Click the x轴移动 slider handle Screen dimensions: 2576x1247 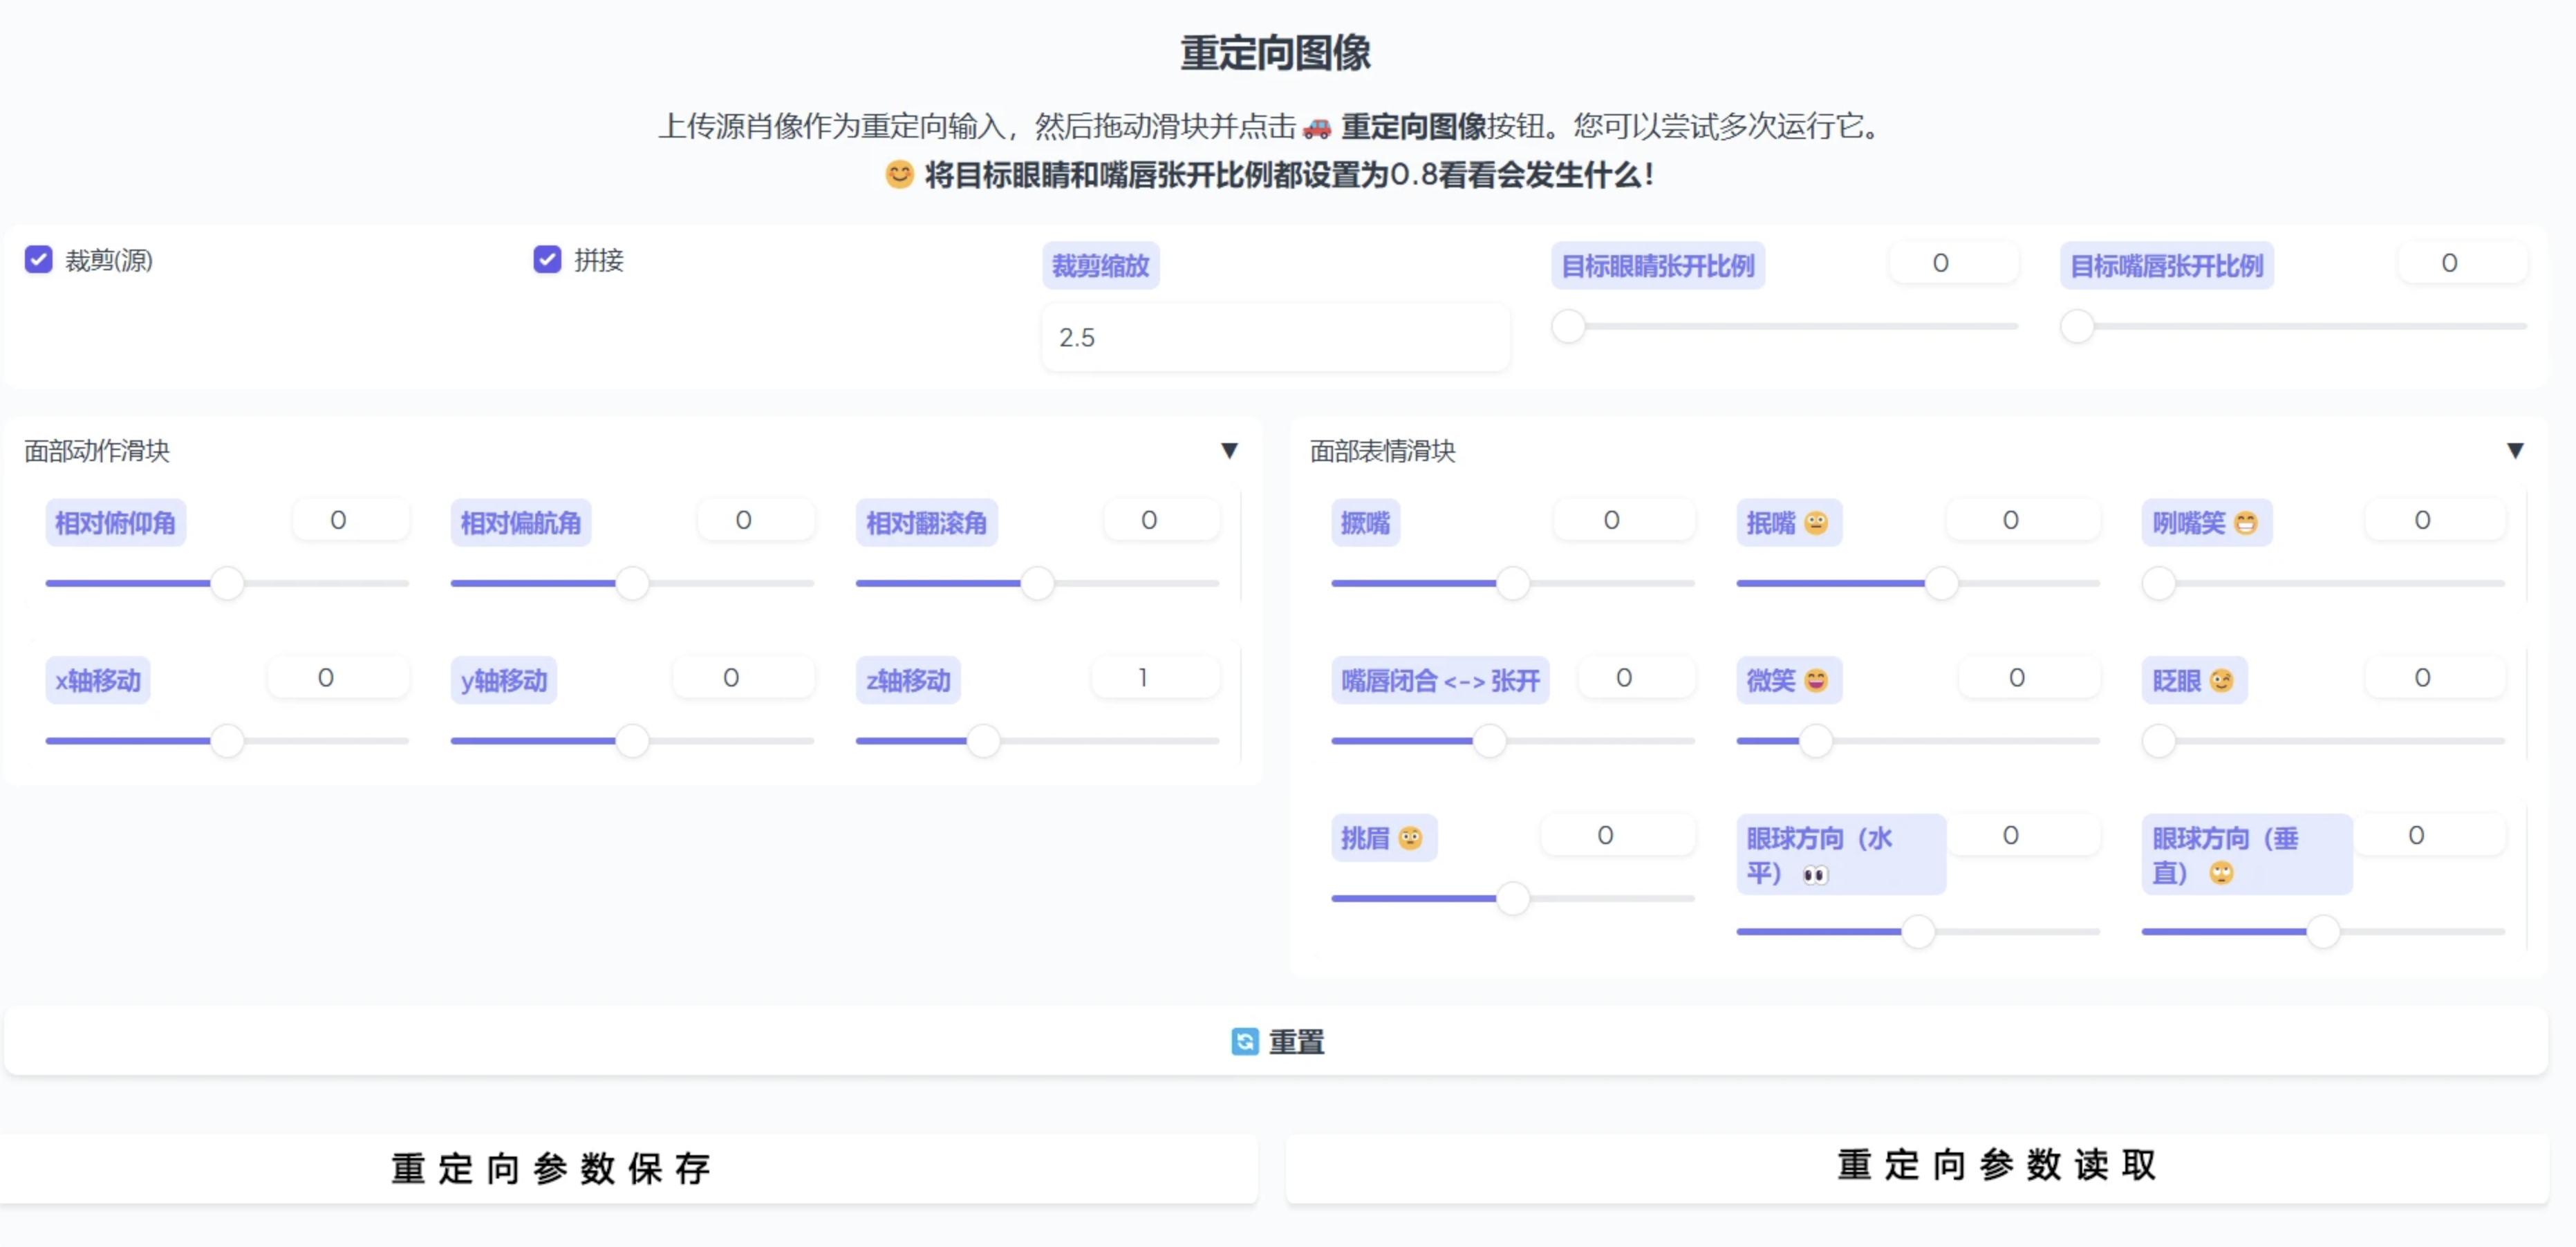227,741
